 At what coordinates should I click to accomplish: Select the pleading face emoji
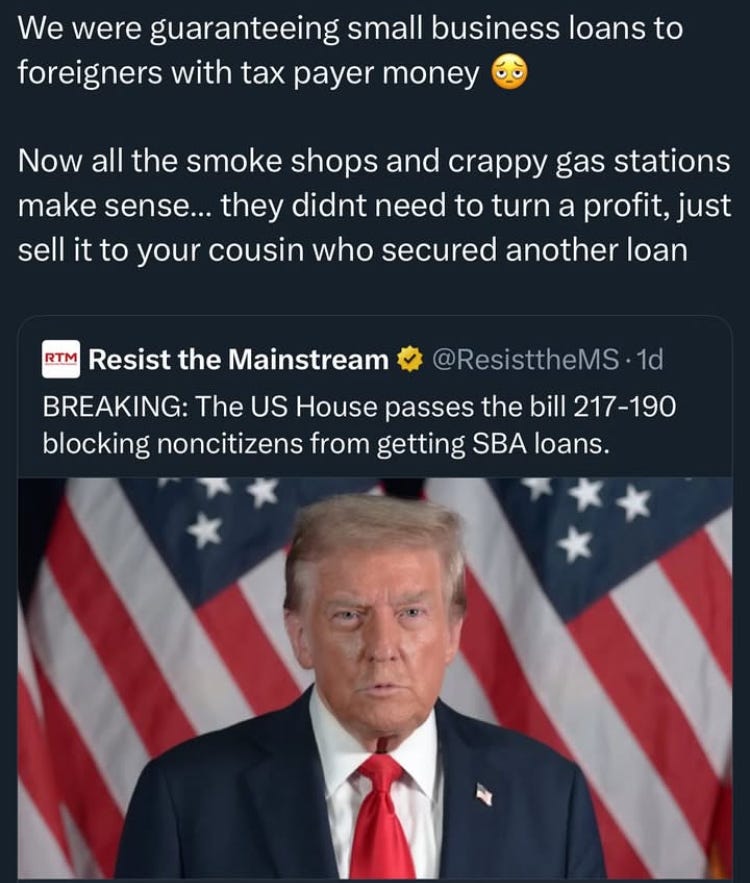click(x=510, y=73)
